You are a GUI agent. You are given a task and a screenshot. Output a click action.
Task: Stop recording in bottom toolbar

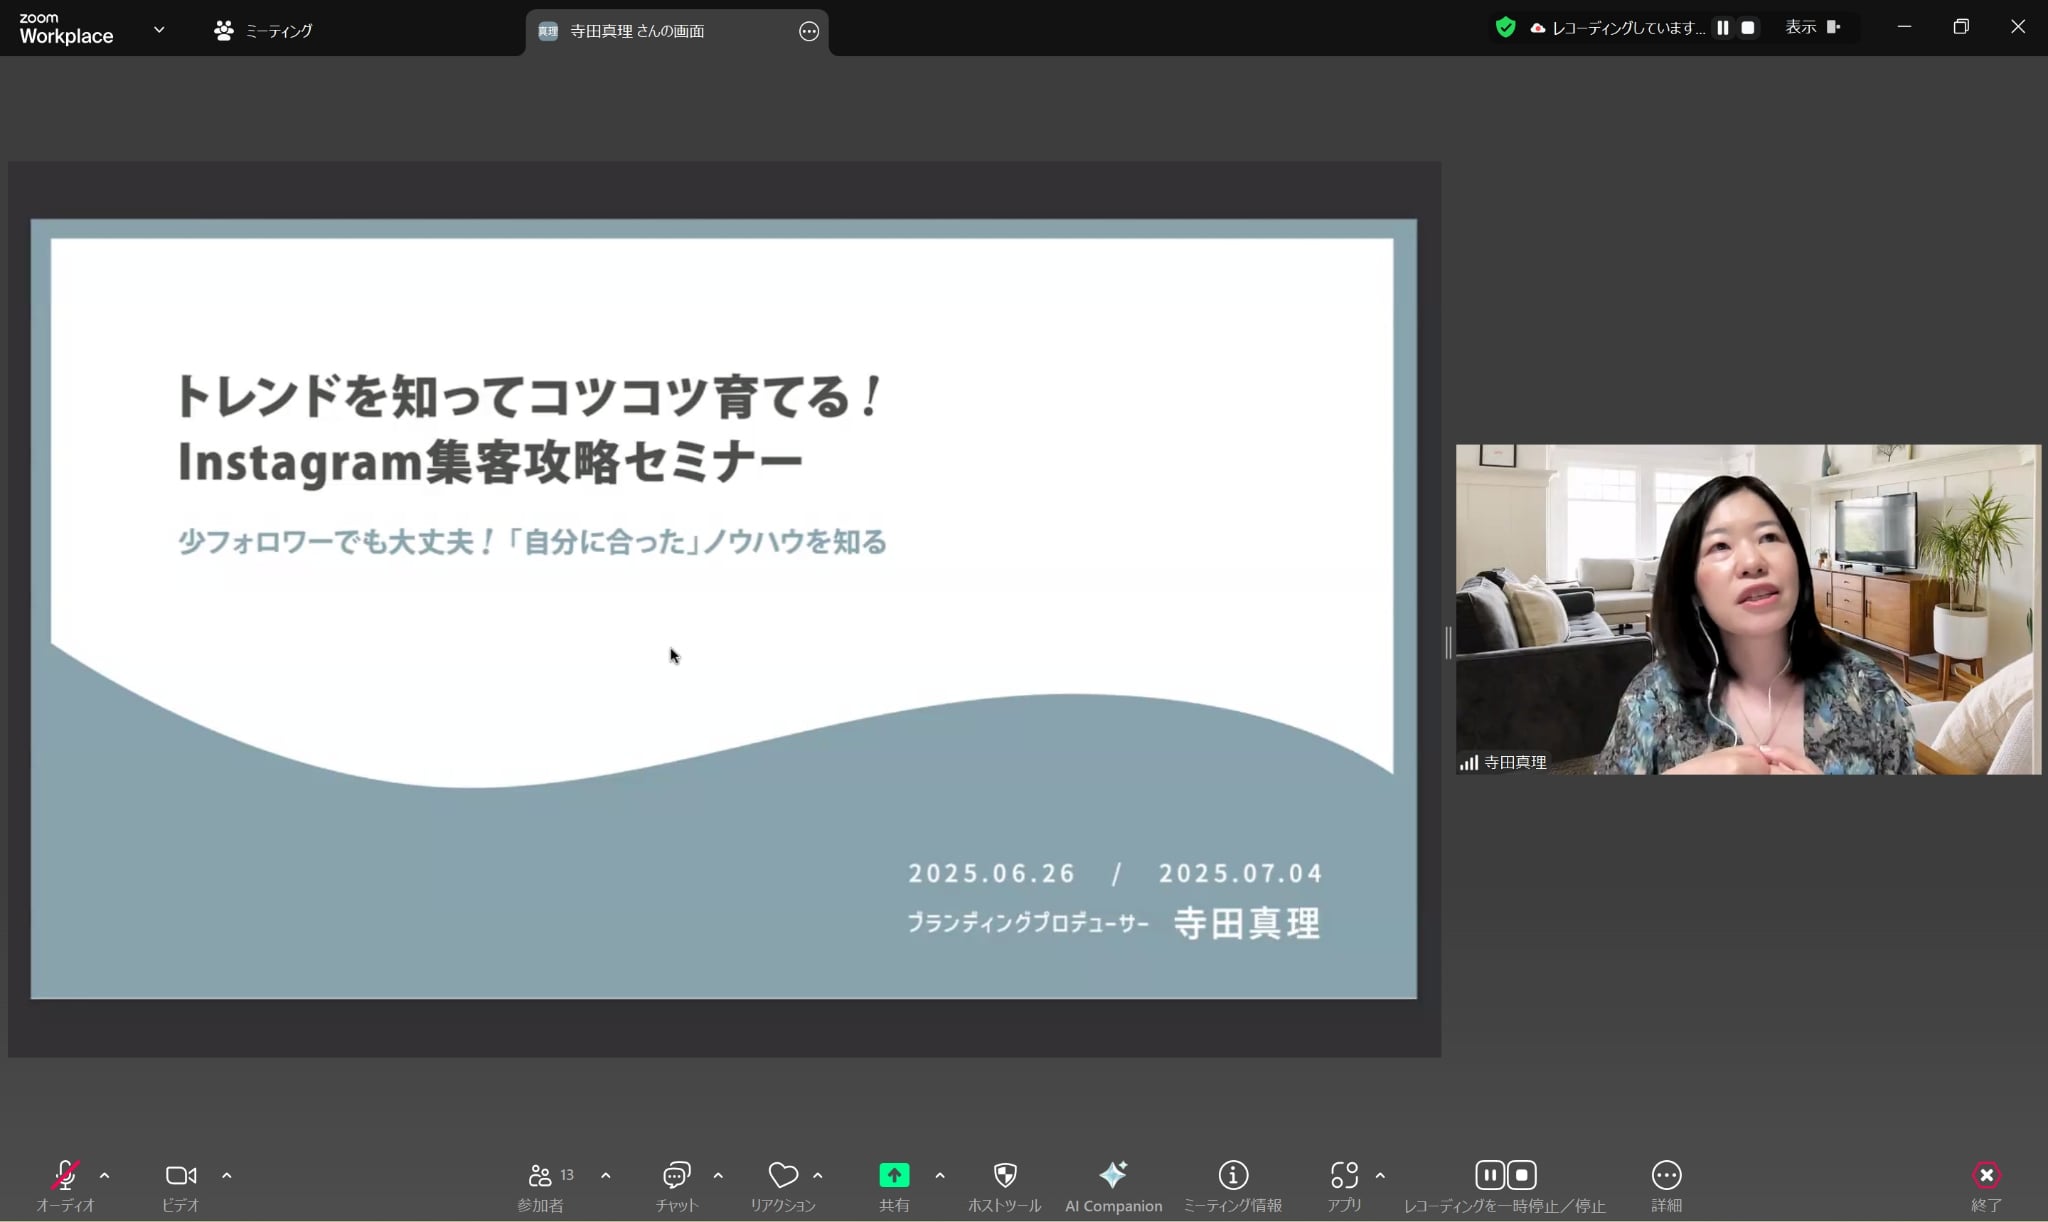(x=1522, y=1175)
